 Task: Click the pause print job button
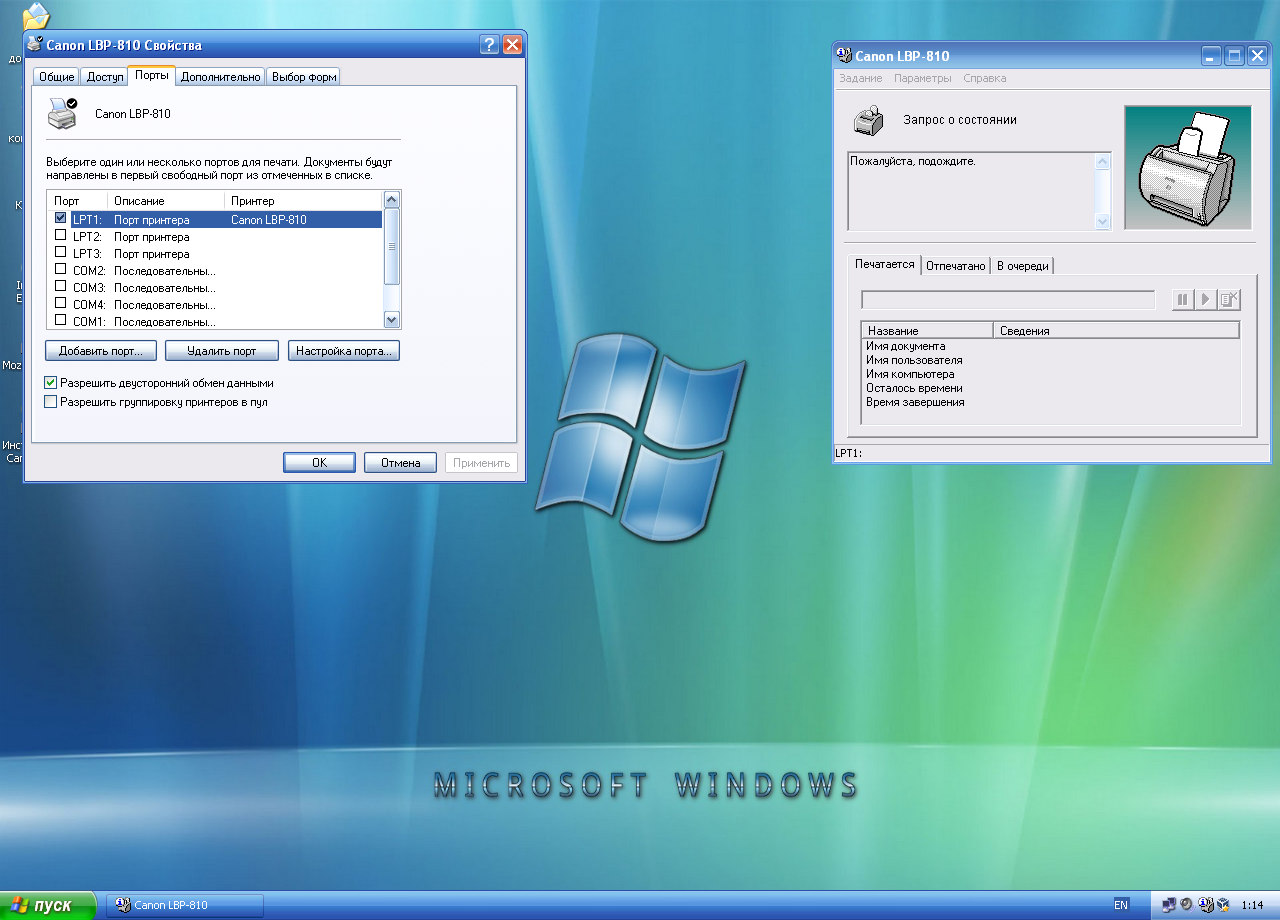point(1183,299)
